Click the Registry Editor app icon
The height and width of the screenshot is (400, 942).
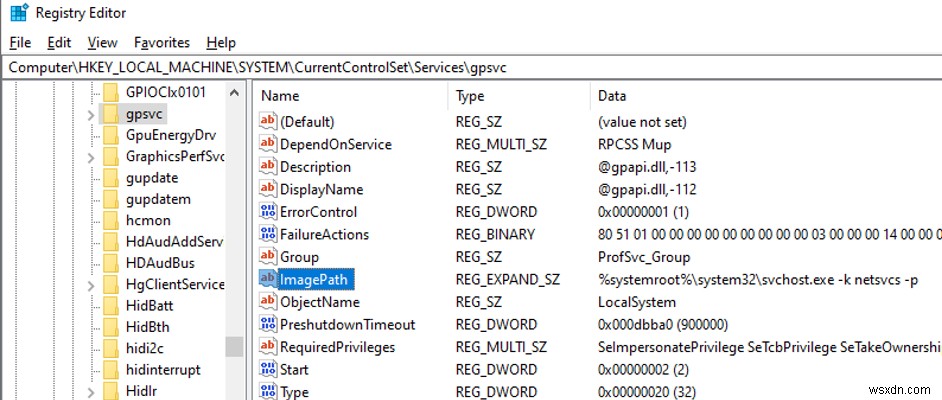click(x=19, y=13)
